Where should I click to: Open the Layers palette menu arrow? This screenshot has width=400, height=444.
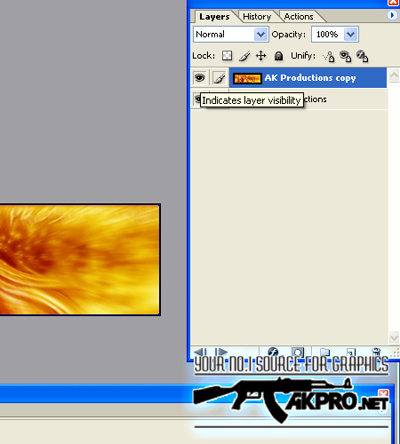[392, 15]
